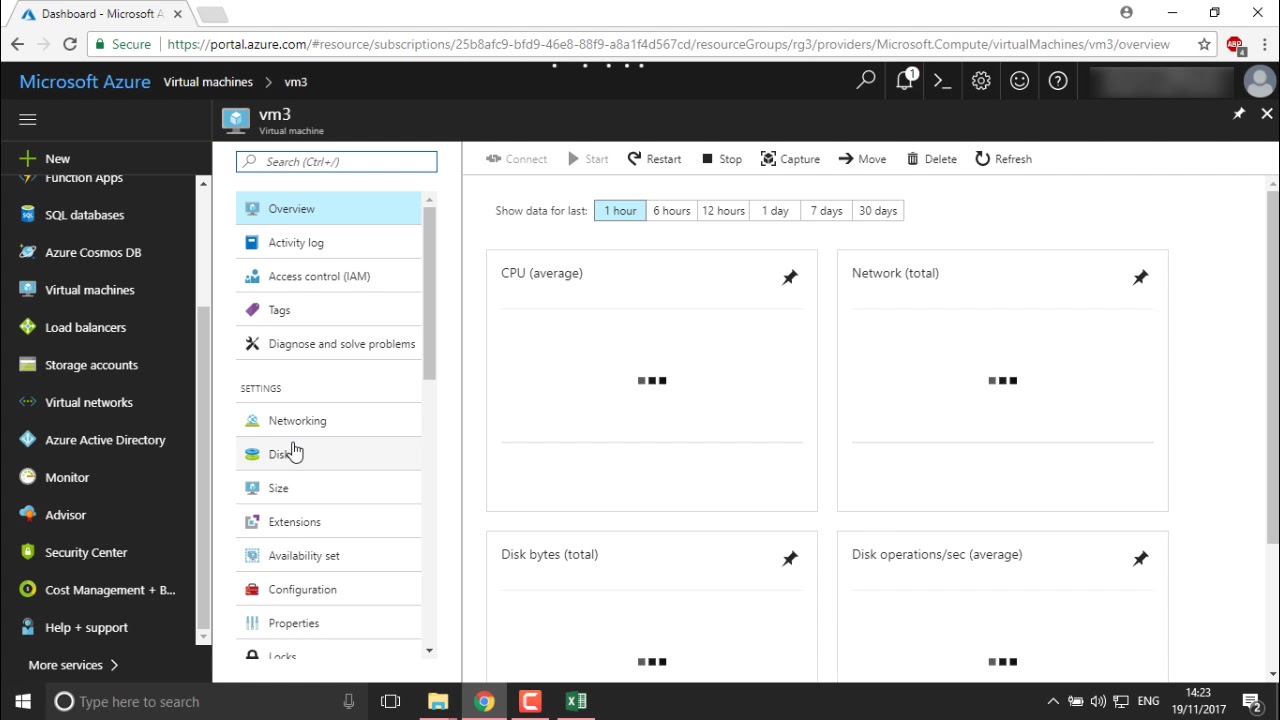Click the Azure Active Directory icon
The image size is (1280, 720).
click(x=27, y=440)
